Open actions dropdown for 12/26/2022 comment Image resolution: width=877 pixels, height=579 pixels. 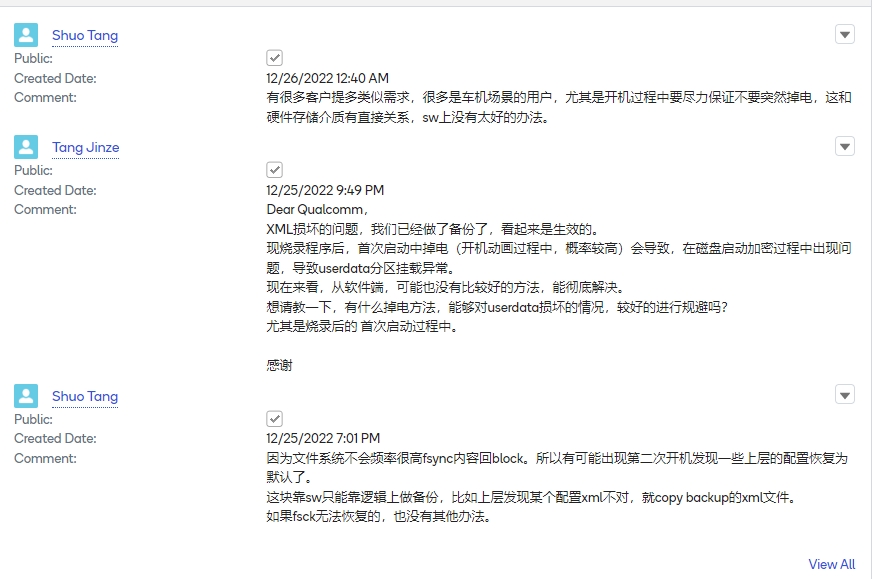tap(845, 35)
